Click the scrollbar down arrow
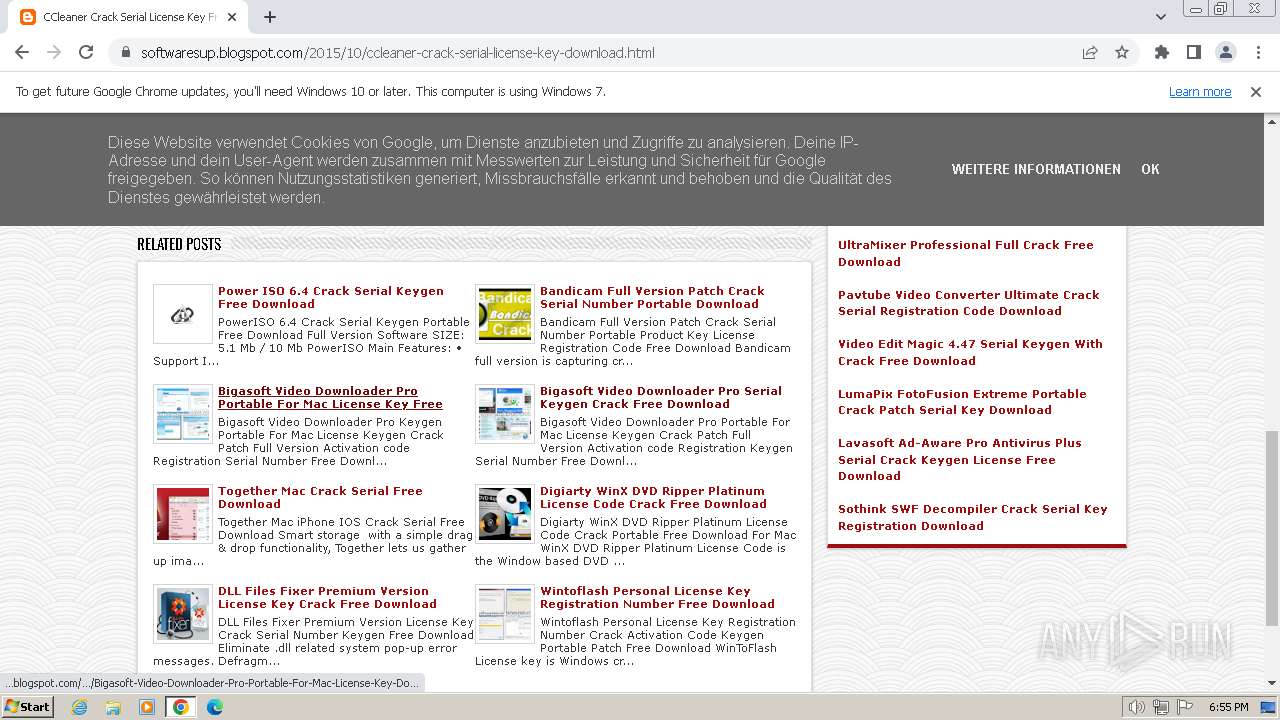The height and width of the screenshot is (720, 1280). tap(1271, 683)
